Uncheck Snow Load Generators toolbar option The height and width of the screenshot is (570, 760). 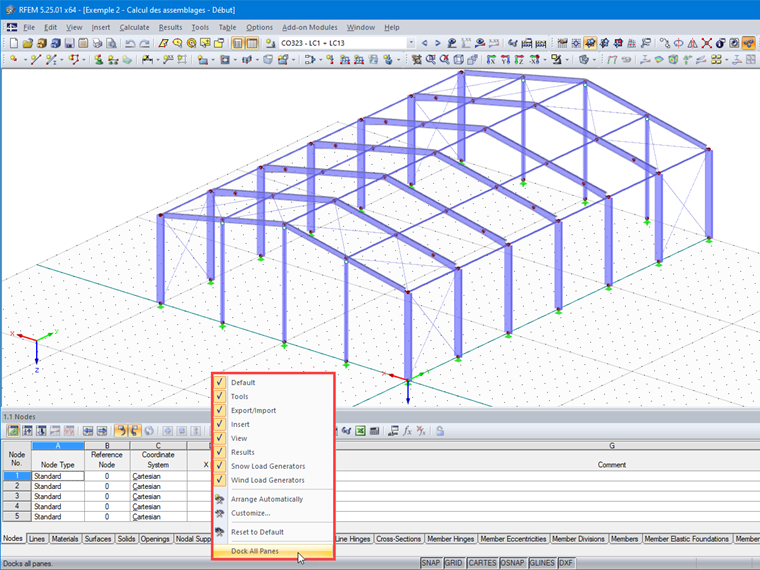point(220,466)
